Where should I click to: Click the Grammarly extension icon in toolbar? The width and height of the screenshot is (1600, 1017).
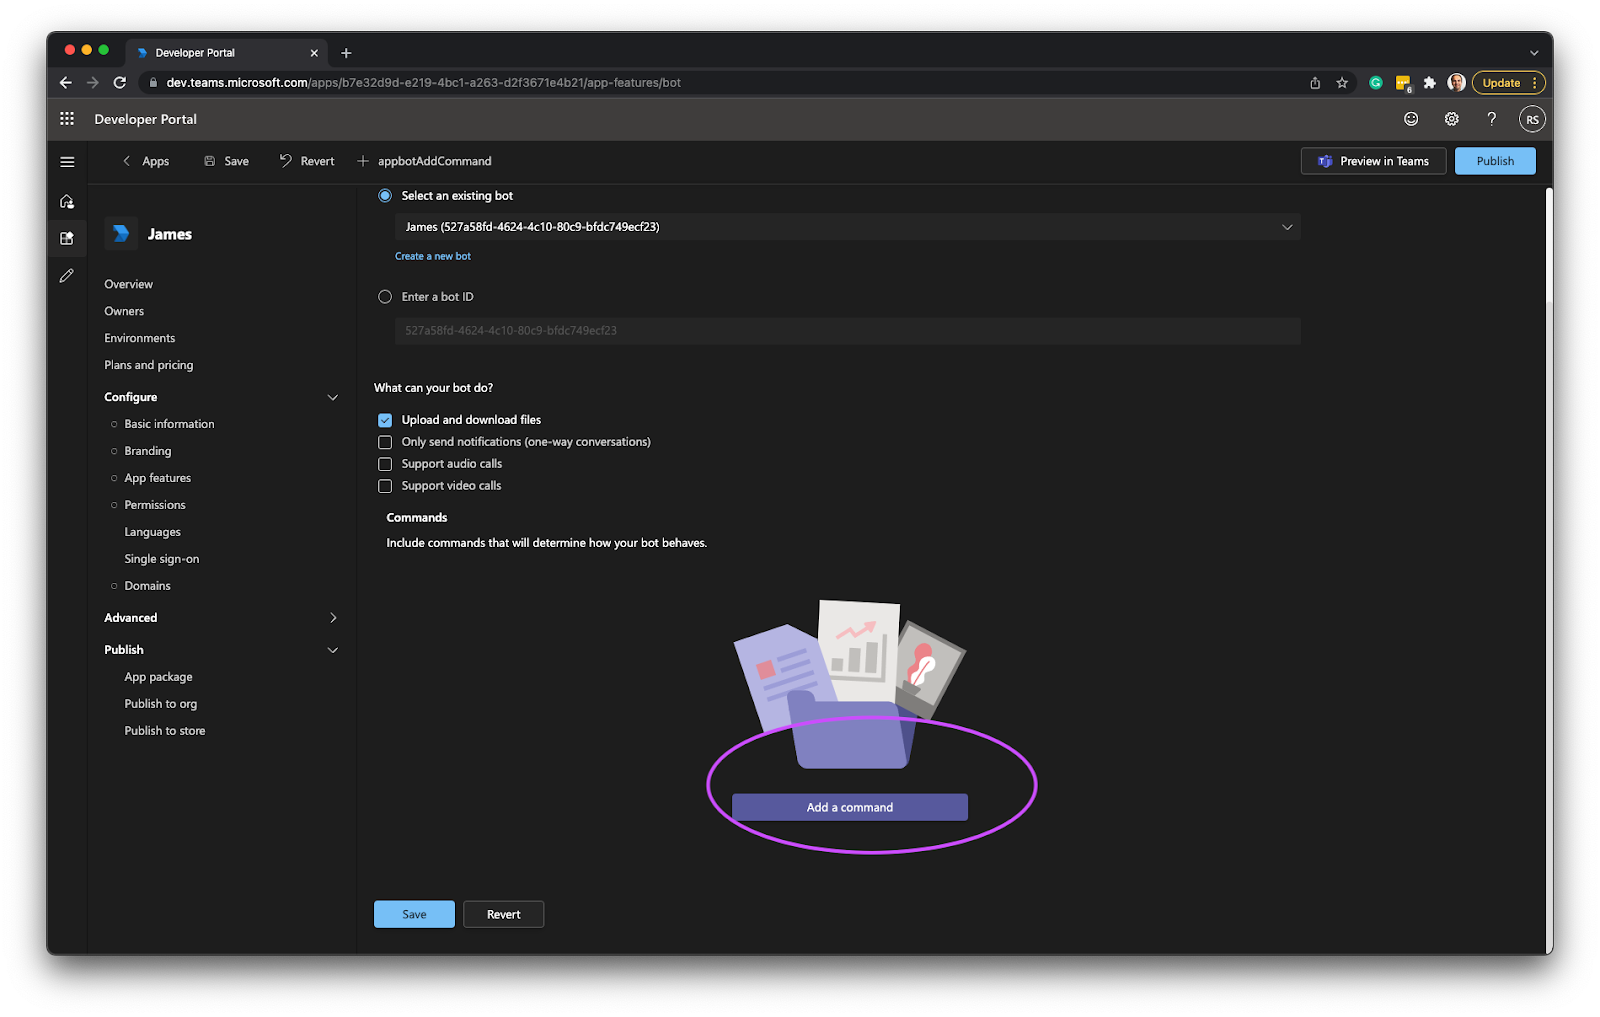tap(1375, 83)
